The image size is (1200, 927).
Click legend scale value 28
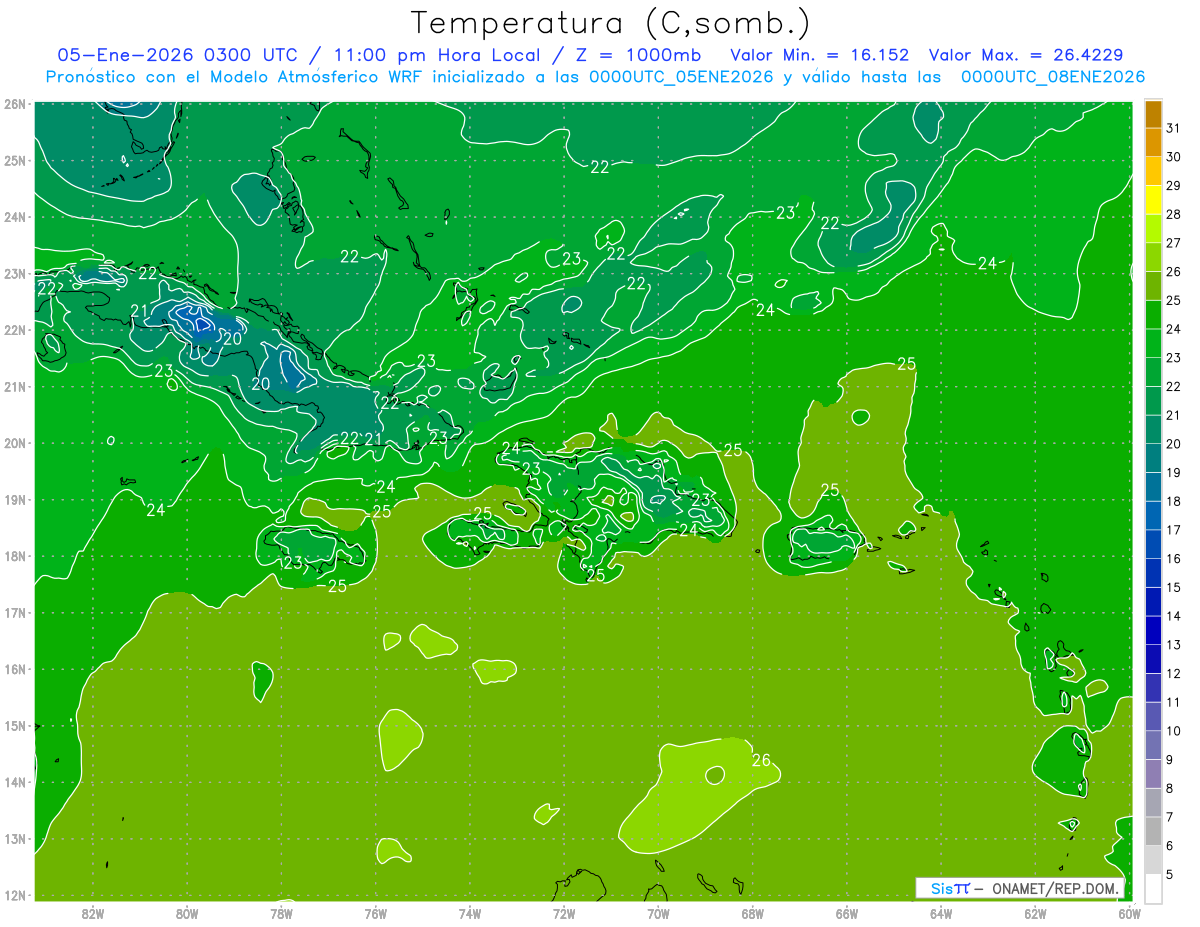(1173, 215)
